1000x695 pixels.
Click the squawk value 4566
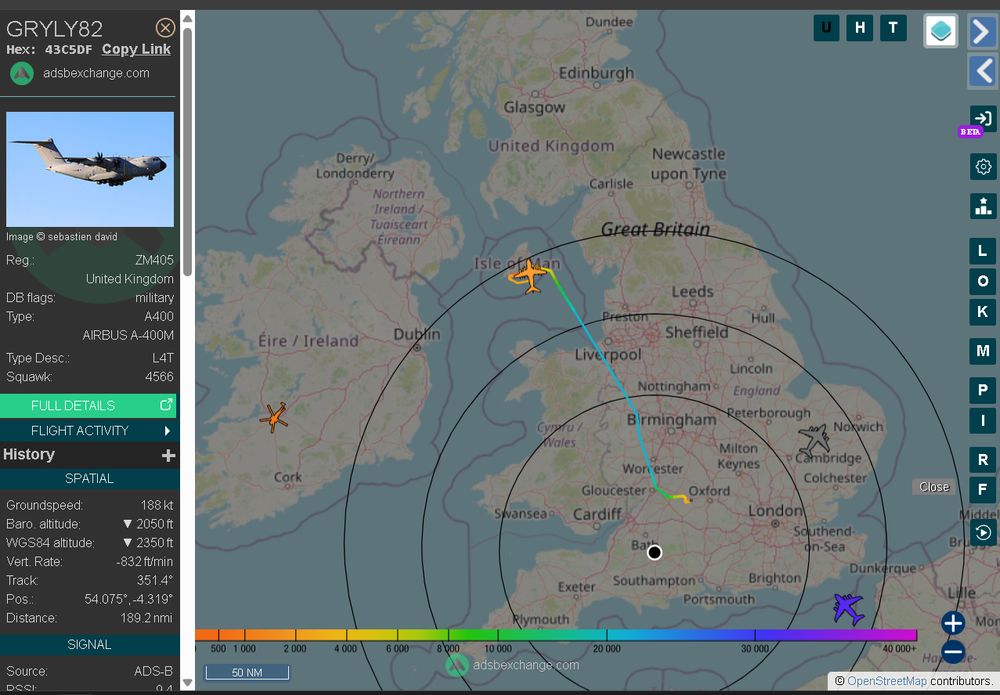tap(159, 377)
